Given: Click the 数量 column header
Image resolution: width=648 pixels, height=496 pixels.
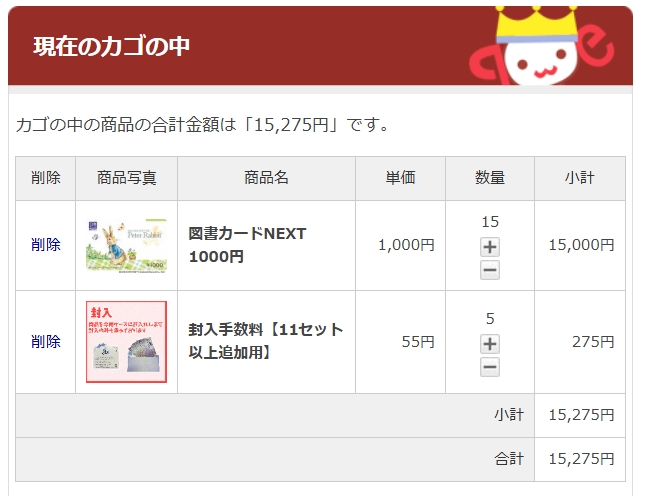Looking at the screenshot, I should point(490,178).
